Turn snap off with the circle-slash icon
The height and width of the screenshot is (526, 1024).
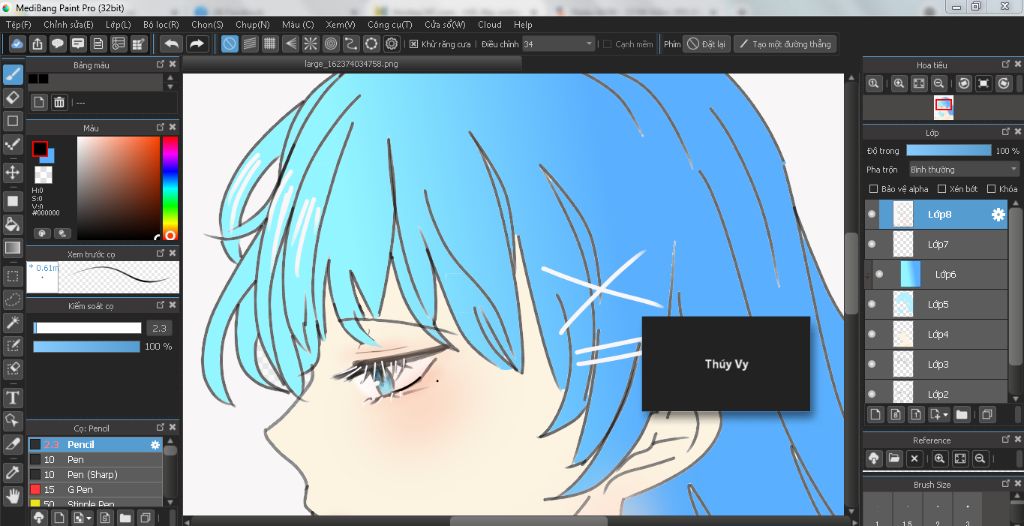(x=229, y=44)
